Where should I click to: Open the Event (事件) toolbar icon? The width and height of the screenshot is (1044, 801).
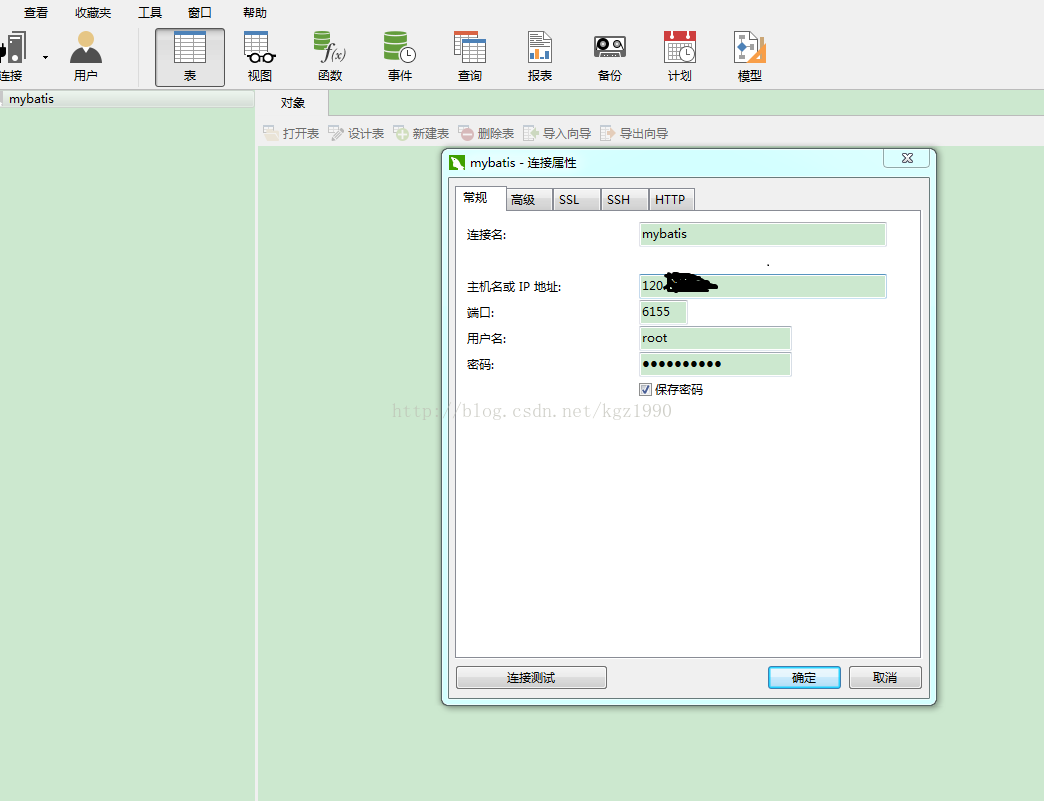coord(399,56)
